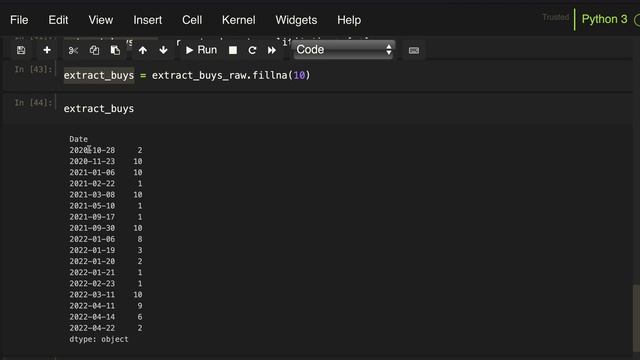Click output row 2021-09-17
The image size is (640, 360).
point(106,217)
